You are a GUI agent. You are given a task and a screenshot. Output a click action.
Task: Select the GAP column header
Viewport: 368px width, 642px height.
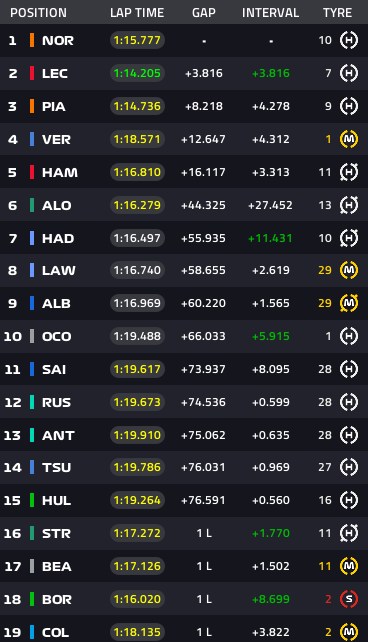click(x=204, y=13)
